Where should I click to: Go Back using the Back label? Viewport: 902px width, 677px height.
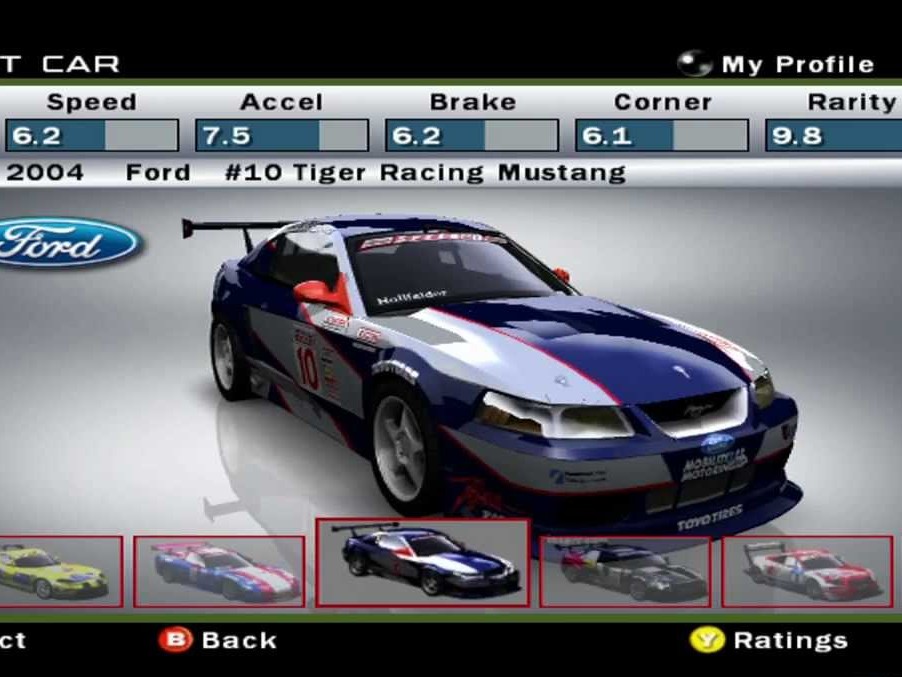238,640
